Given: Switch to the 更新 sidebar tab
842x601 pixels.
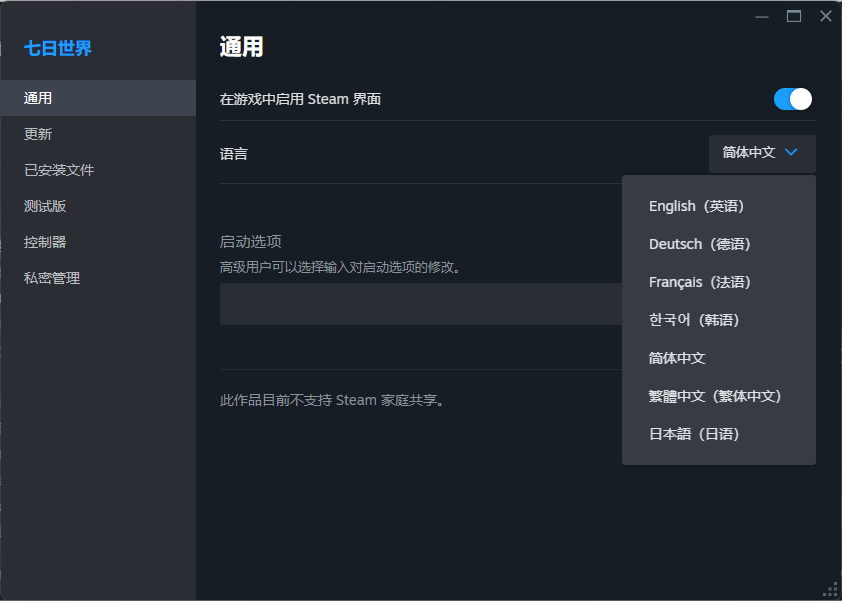Looking at the screenshot, I should click(x=98, y=134).
